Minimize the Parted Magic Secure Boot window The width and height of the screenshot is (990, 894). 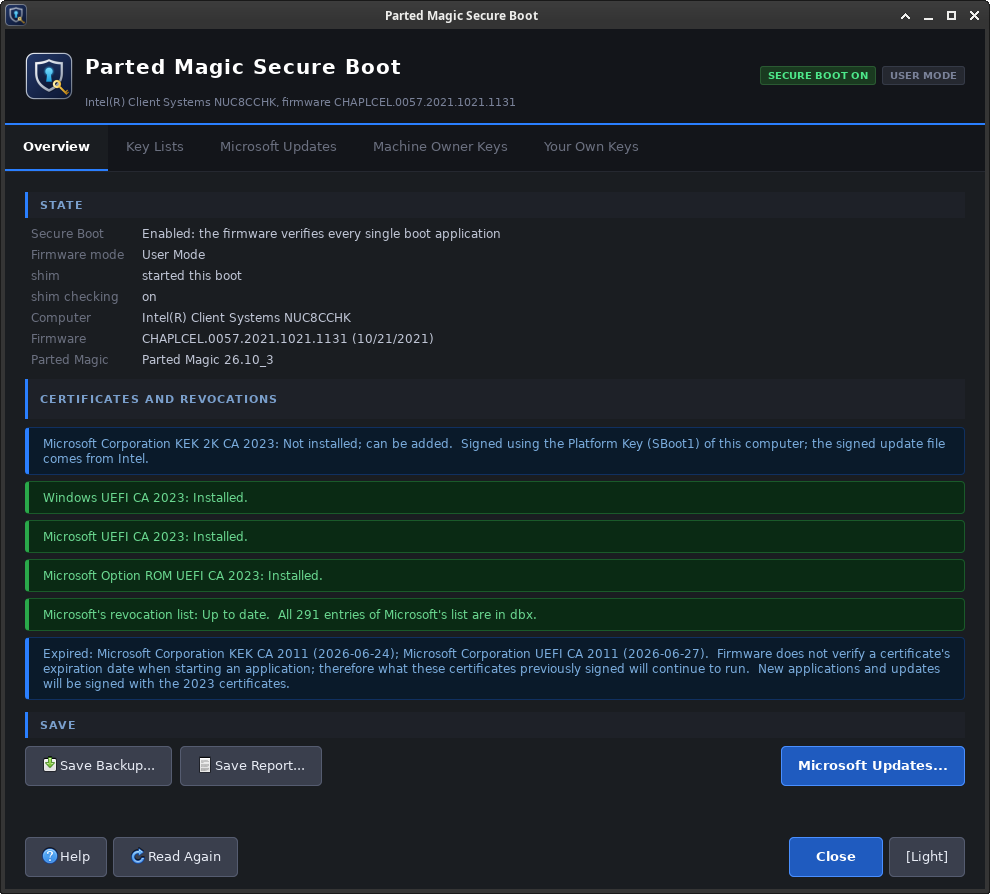tap(928, 16)
